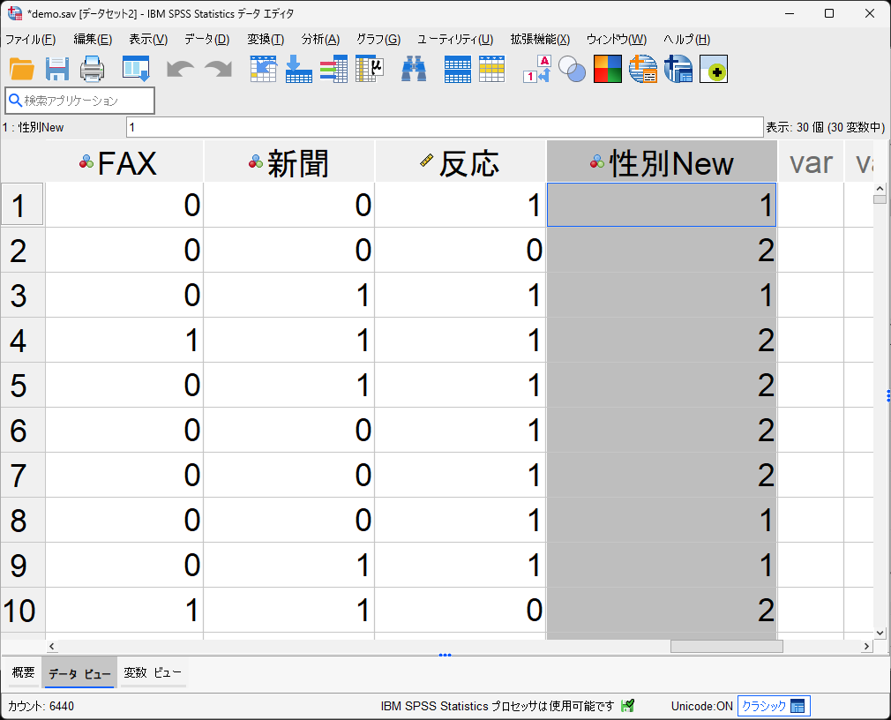Viewport: 891px width, 720px height.
Task: Click the vertical scrollbar down arrow
Action: (880, 632)
